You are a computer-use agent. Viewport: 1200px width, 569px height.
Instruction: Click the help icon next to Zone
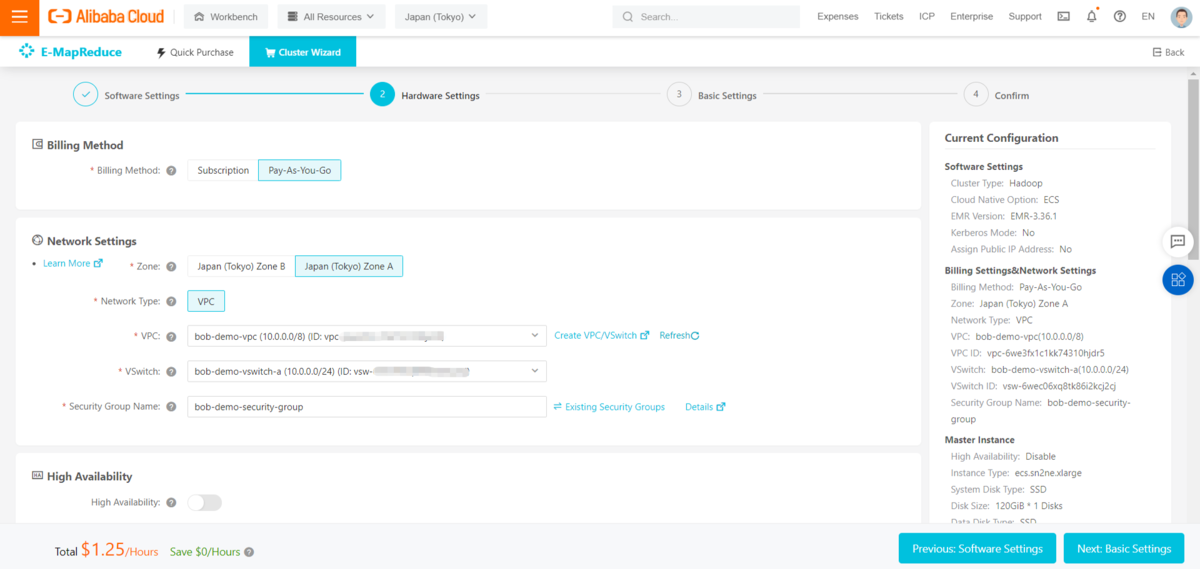[x=171, y=267]
